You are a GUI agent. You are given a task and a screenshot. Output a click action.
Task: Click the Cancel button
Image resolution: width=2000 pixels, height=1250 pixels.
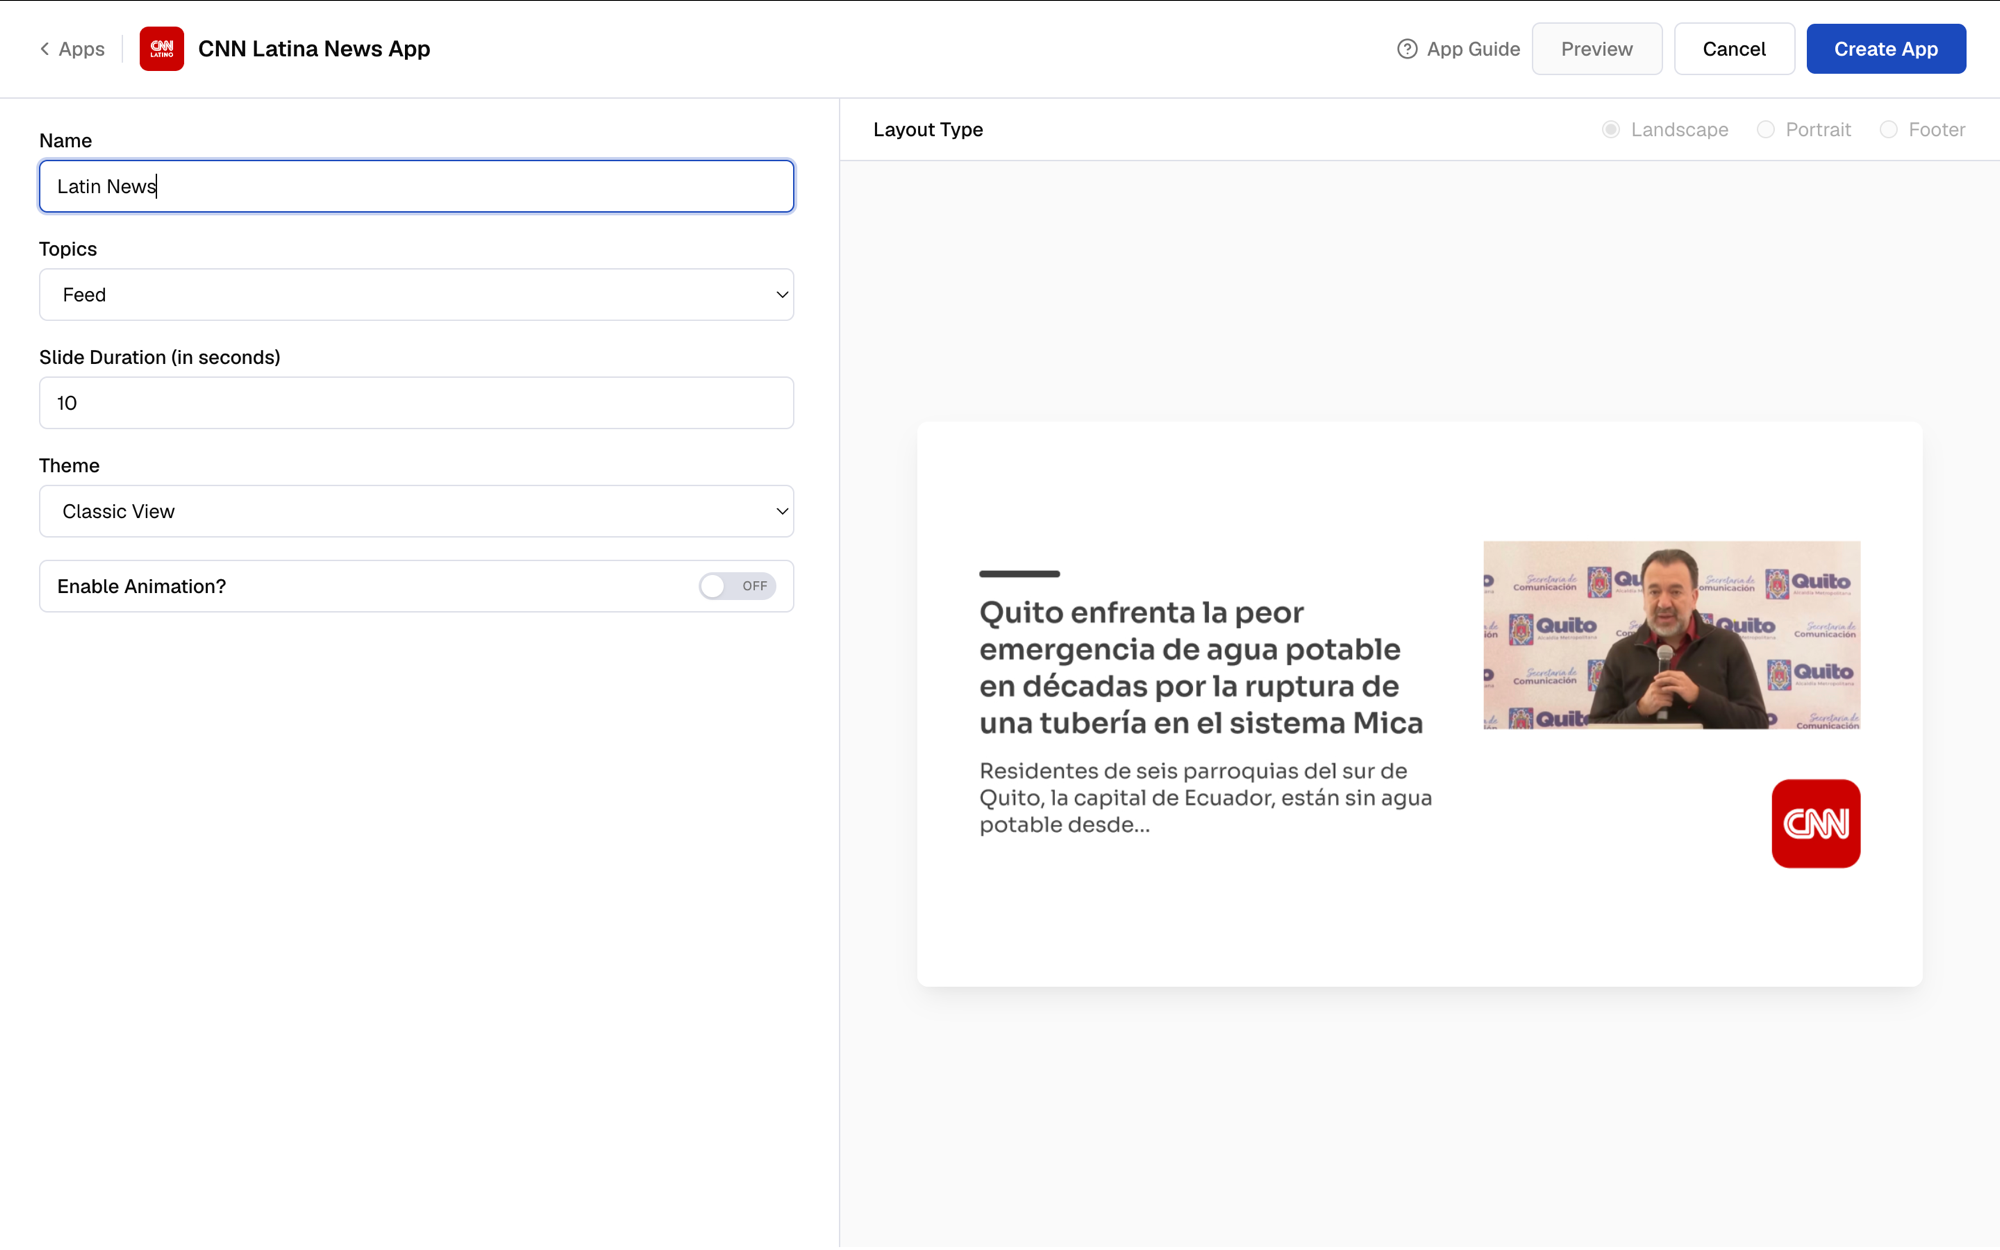click(x=1734, y=49)
